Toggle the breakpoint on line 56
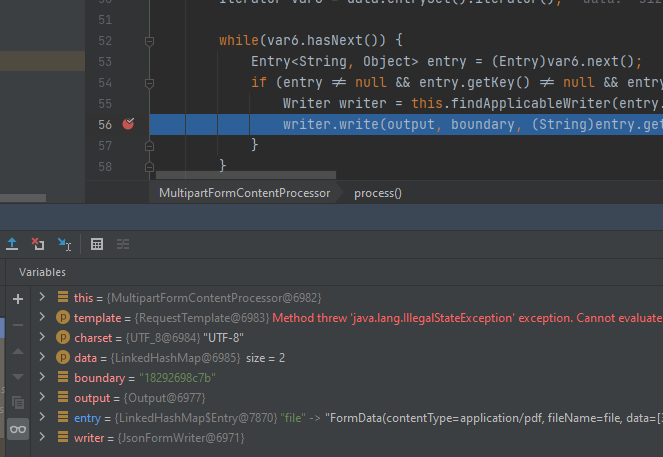The height and width of the screenshot is (457, 663). (x=128, y=124)
